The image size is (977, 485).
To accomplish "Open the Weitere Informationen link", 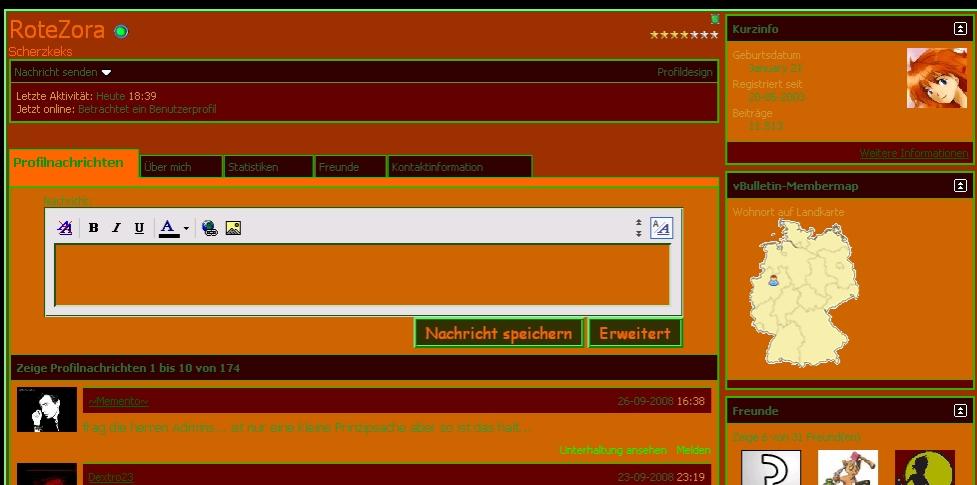I will pos(914,153).
